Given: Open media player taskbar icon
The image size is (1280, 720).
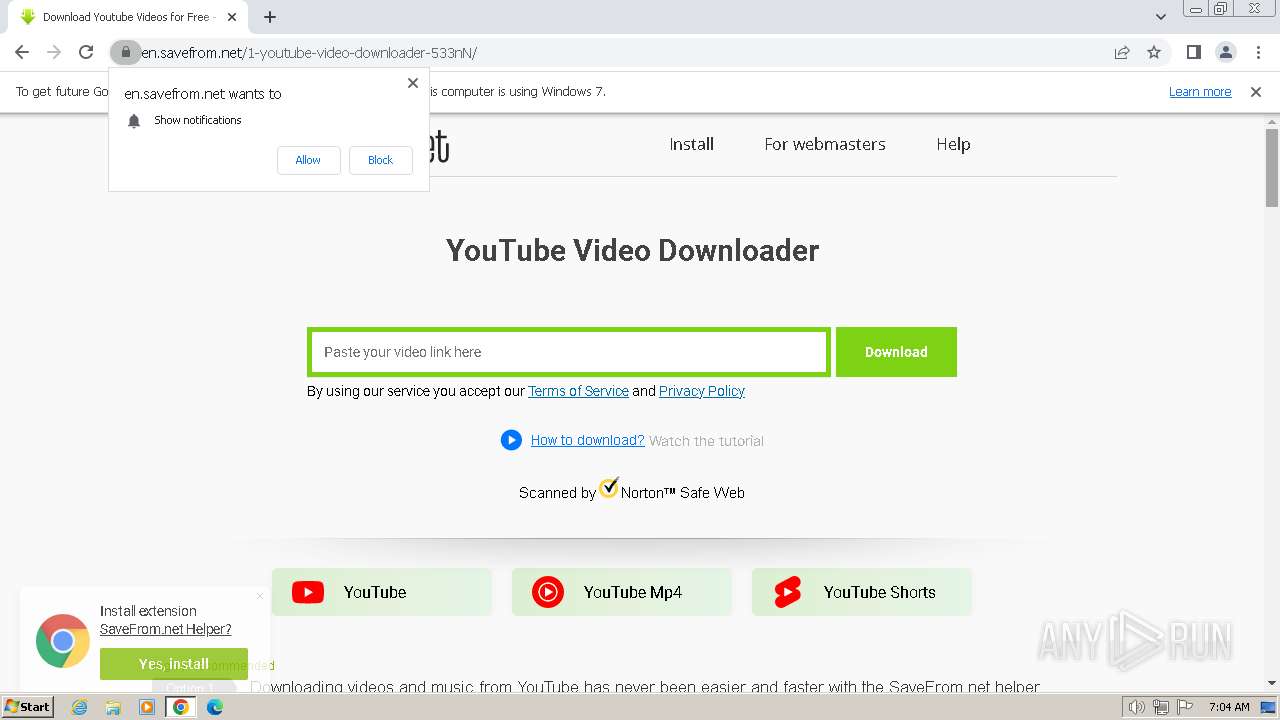Looking at the screenshot, I should pyautogui.click(x=147, y=706).
